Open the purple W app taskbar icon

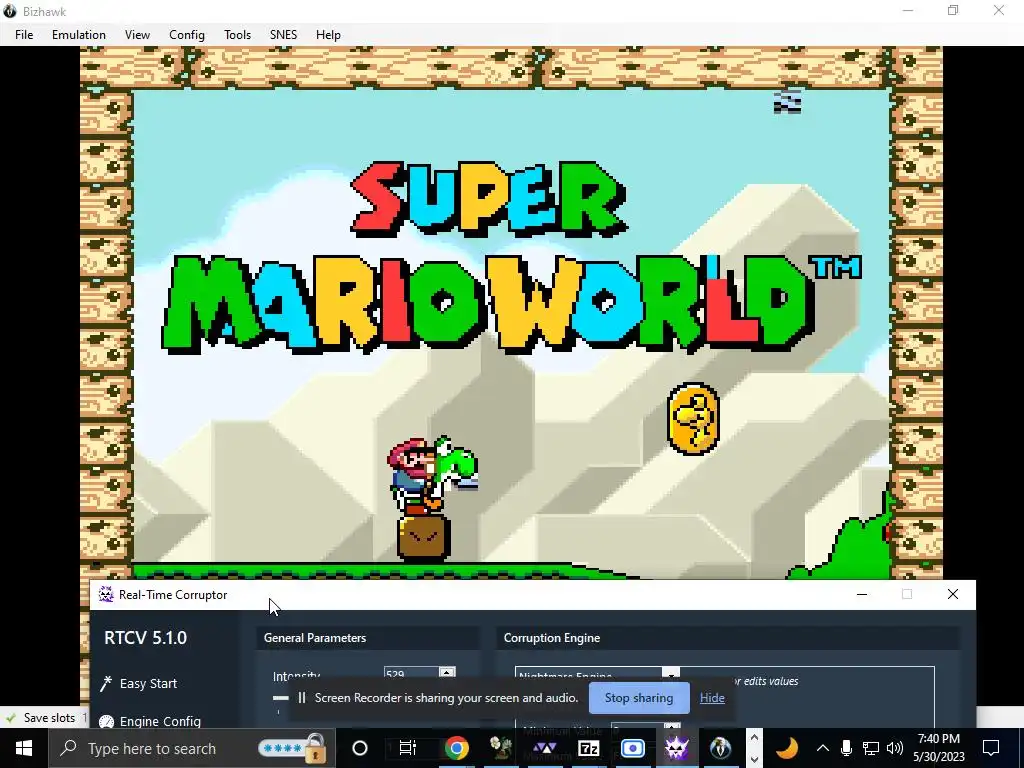click(x=545, y=748)
